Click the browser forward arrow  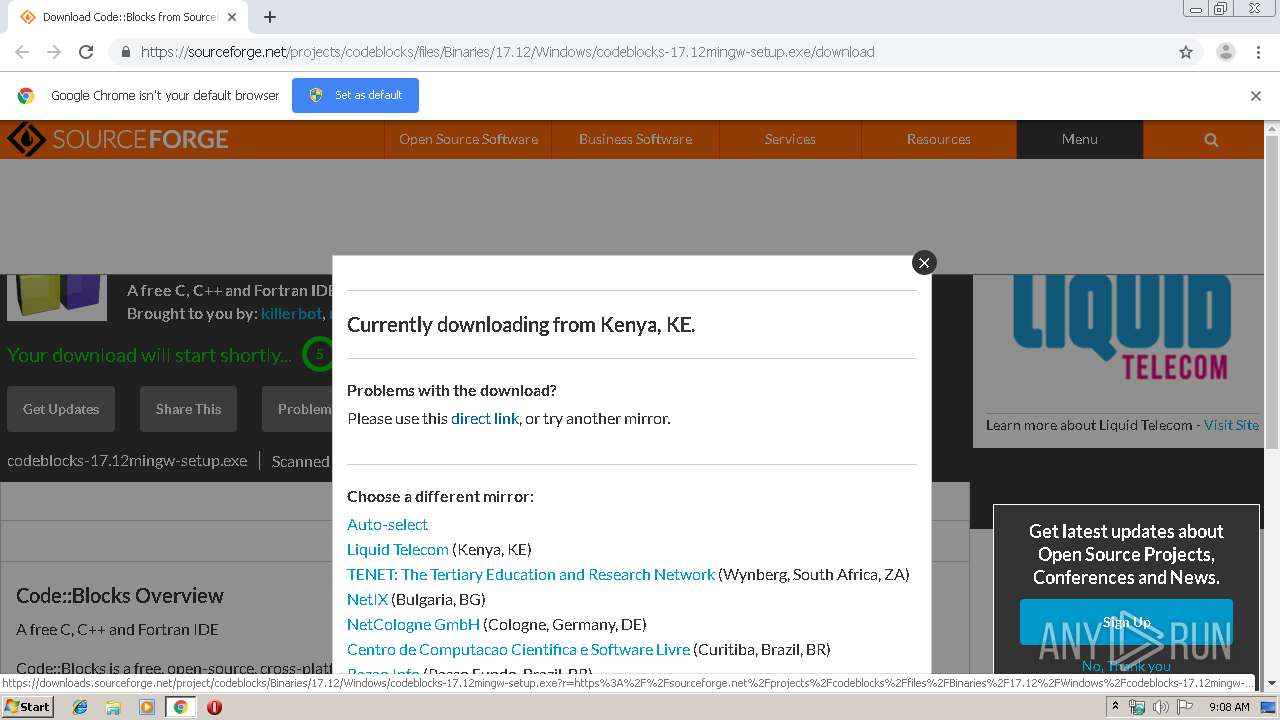(54, 52)
